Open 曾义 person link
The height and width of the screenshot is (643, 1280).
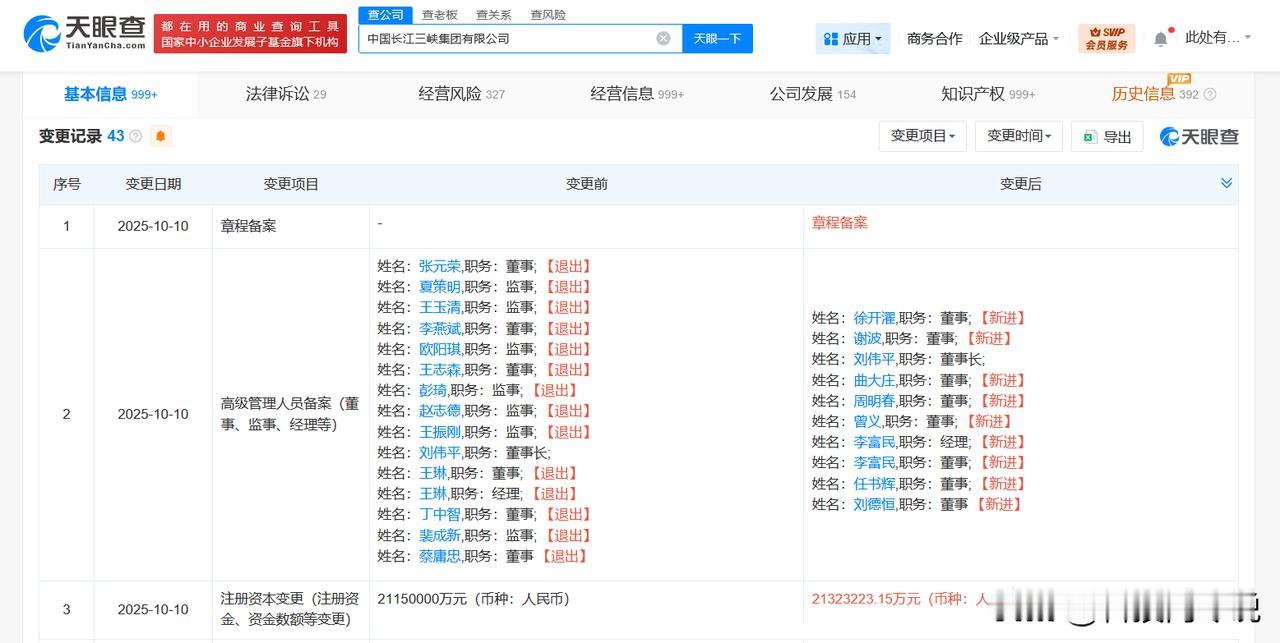pyautogui.click(x=867, y=421)
